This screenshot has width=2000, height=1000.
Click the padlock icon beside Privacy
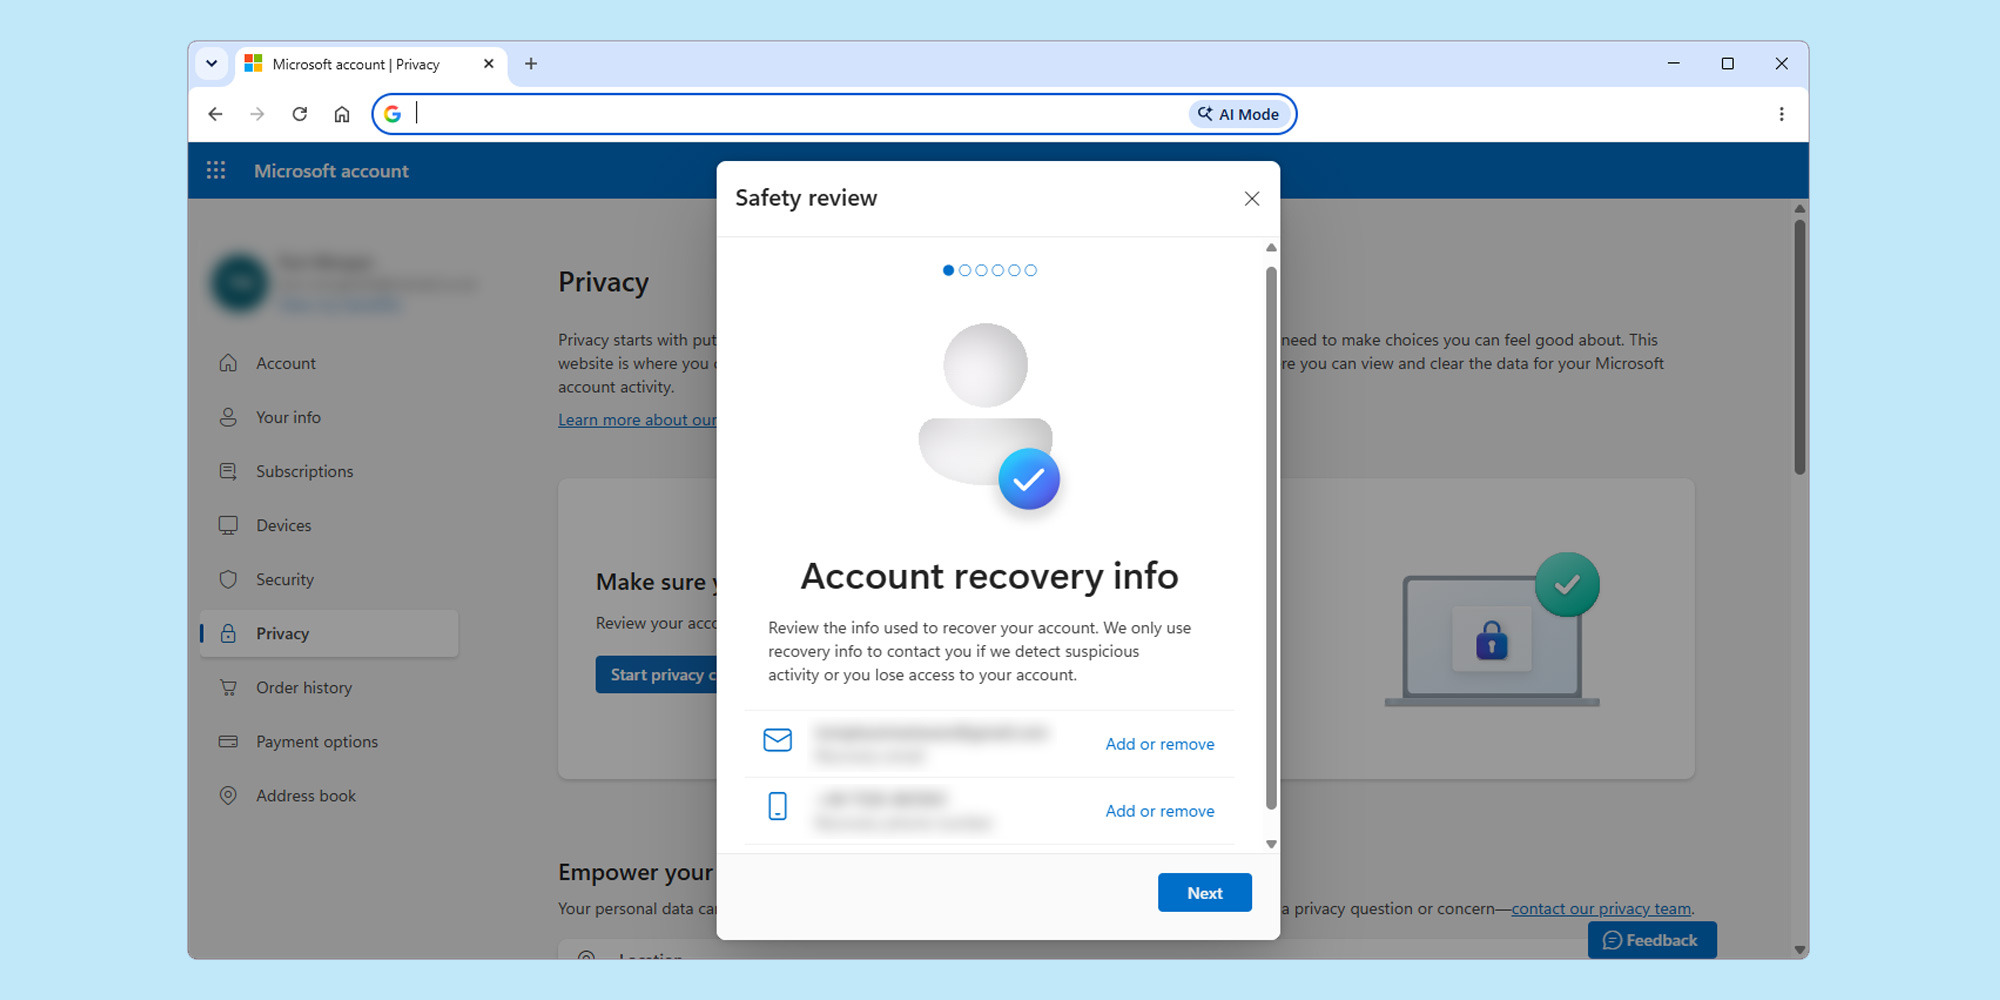tap(228, 633)
